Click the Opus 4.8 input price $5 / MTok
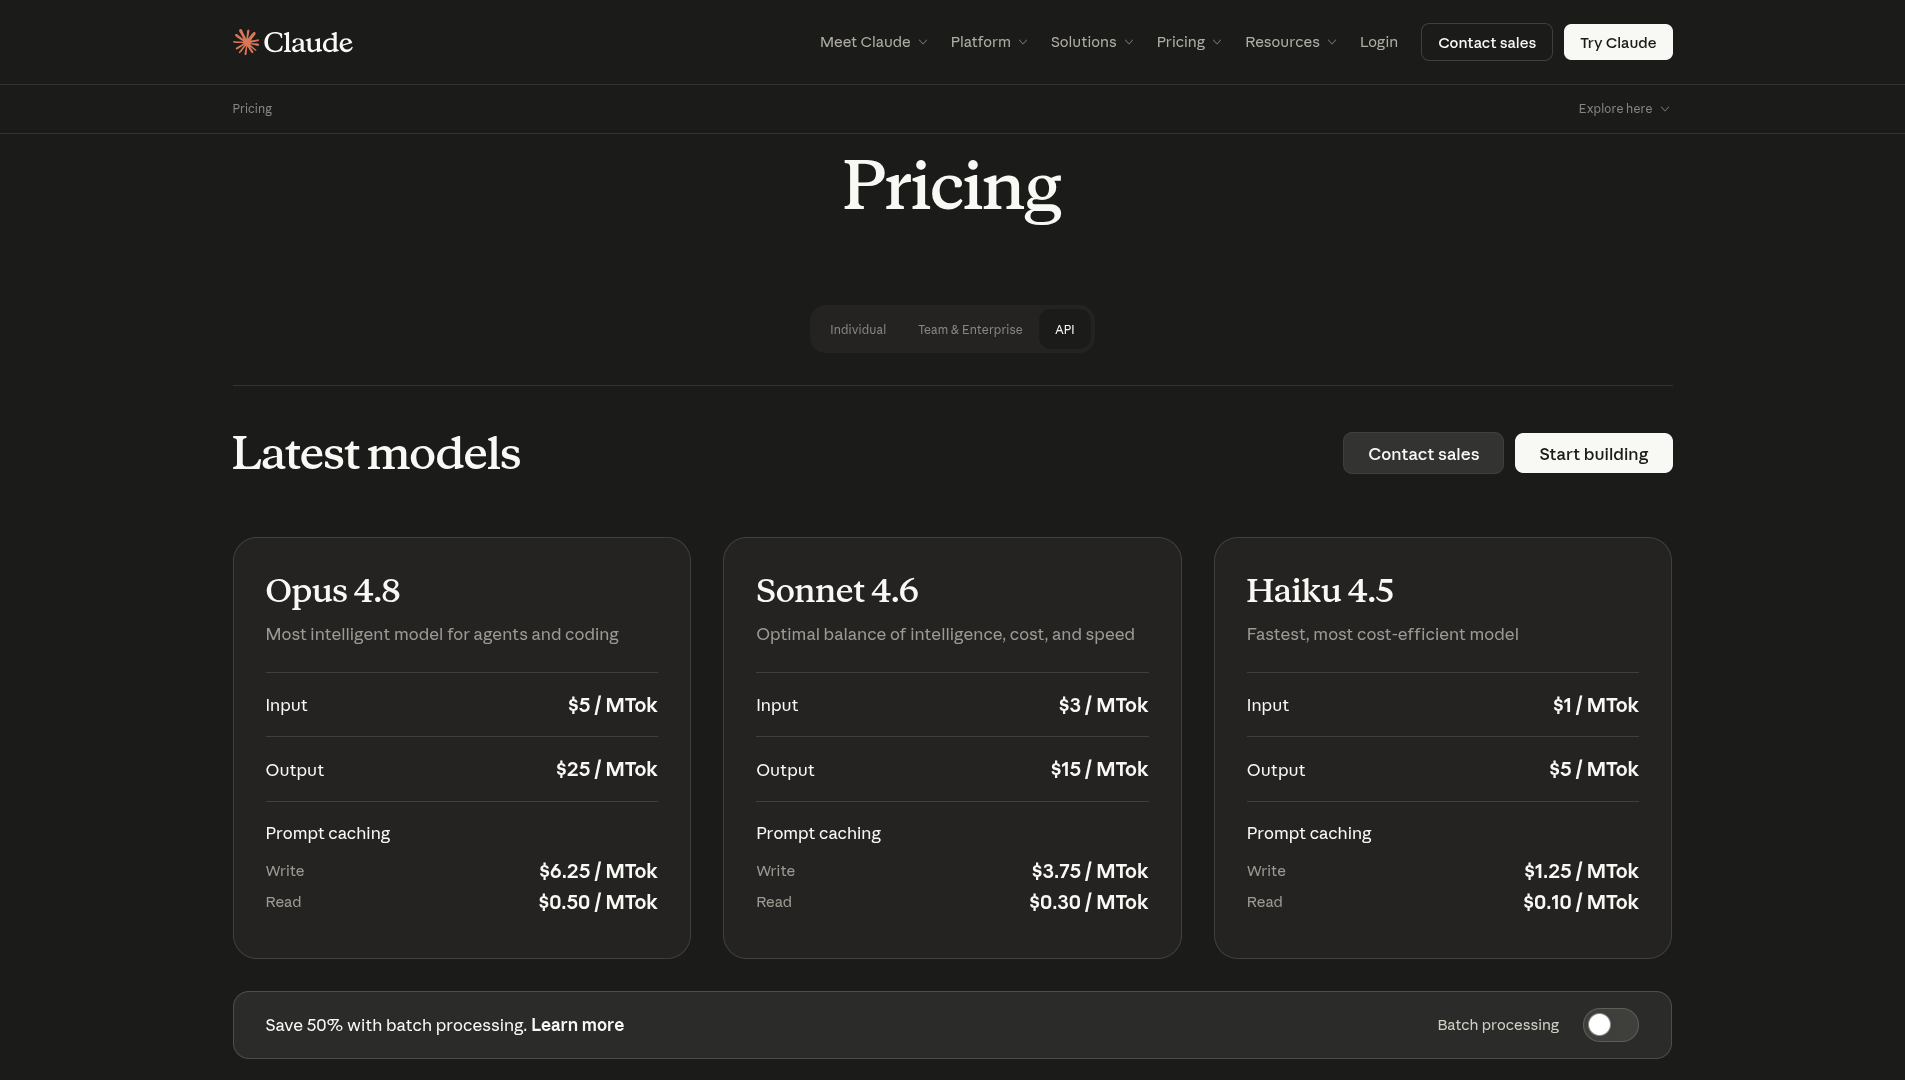Viewport: 1905px width, 1080px height. point(613,705)
